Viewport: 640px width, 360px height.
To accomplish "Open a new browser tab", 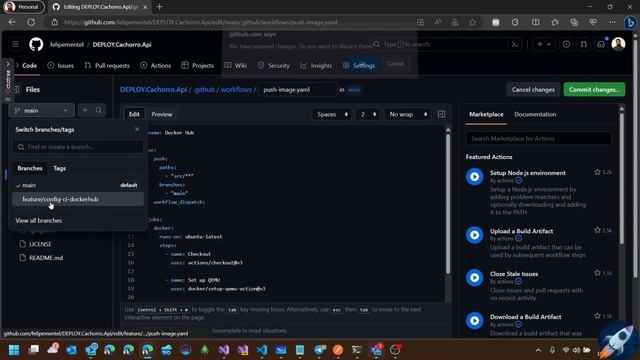I will coord(160,7).
